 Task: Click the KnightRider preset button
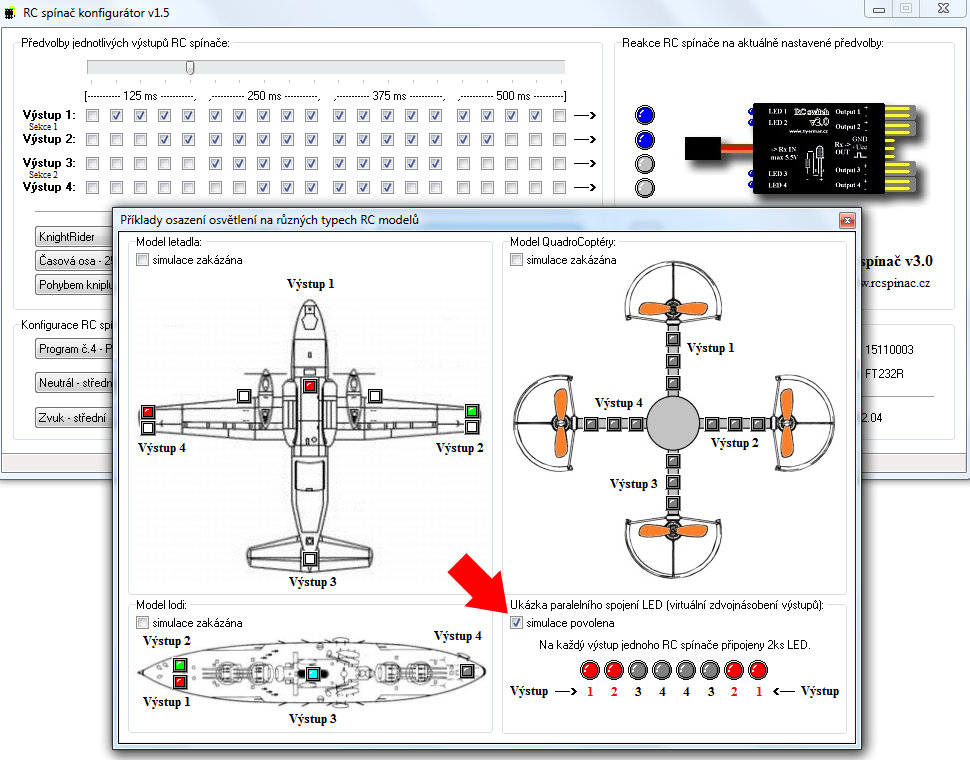coord(74,237)
